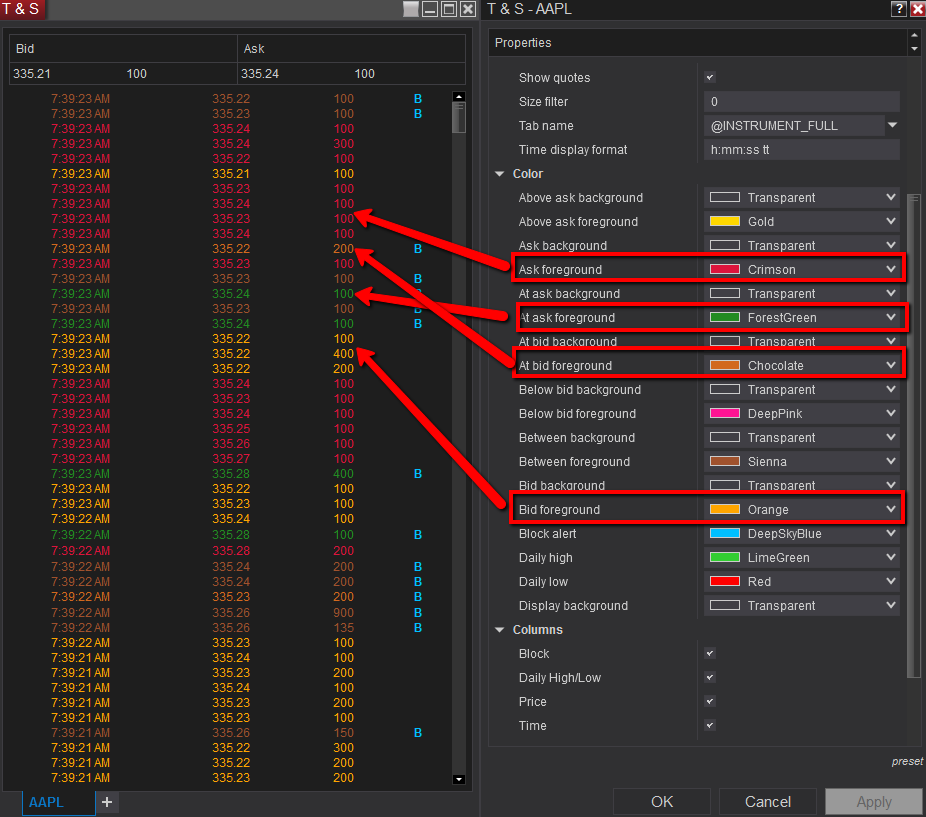
Task: Click the help question mark icon
Action: (x=899, y=9)
